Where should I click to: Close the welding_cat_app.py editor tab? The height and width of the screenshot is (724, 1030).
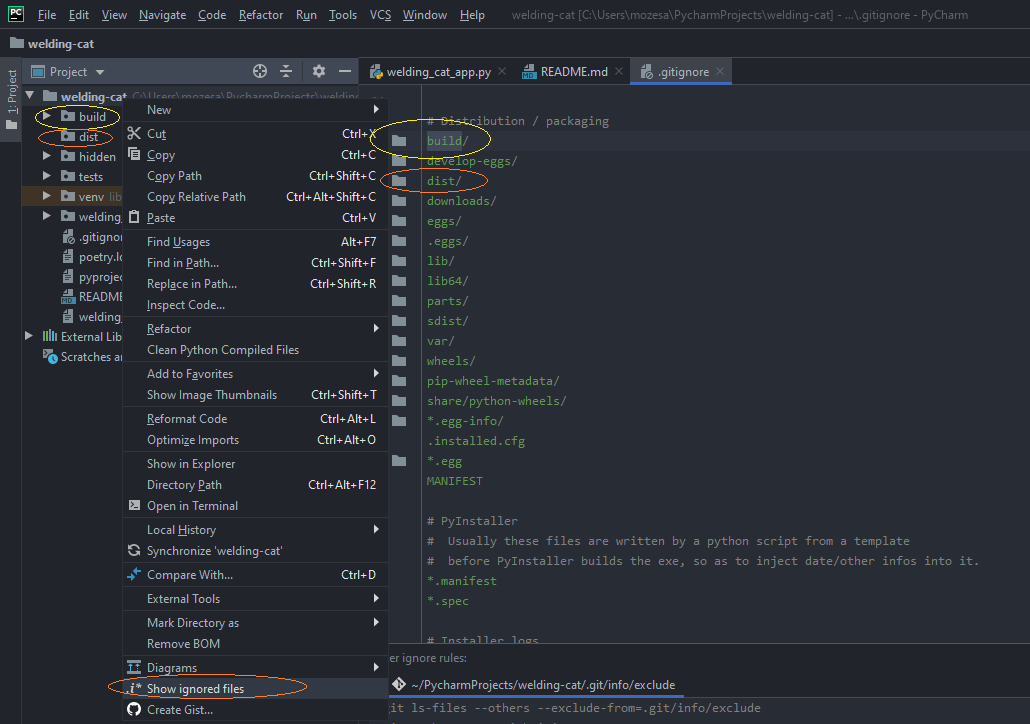coord(502,71)
